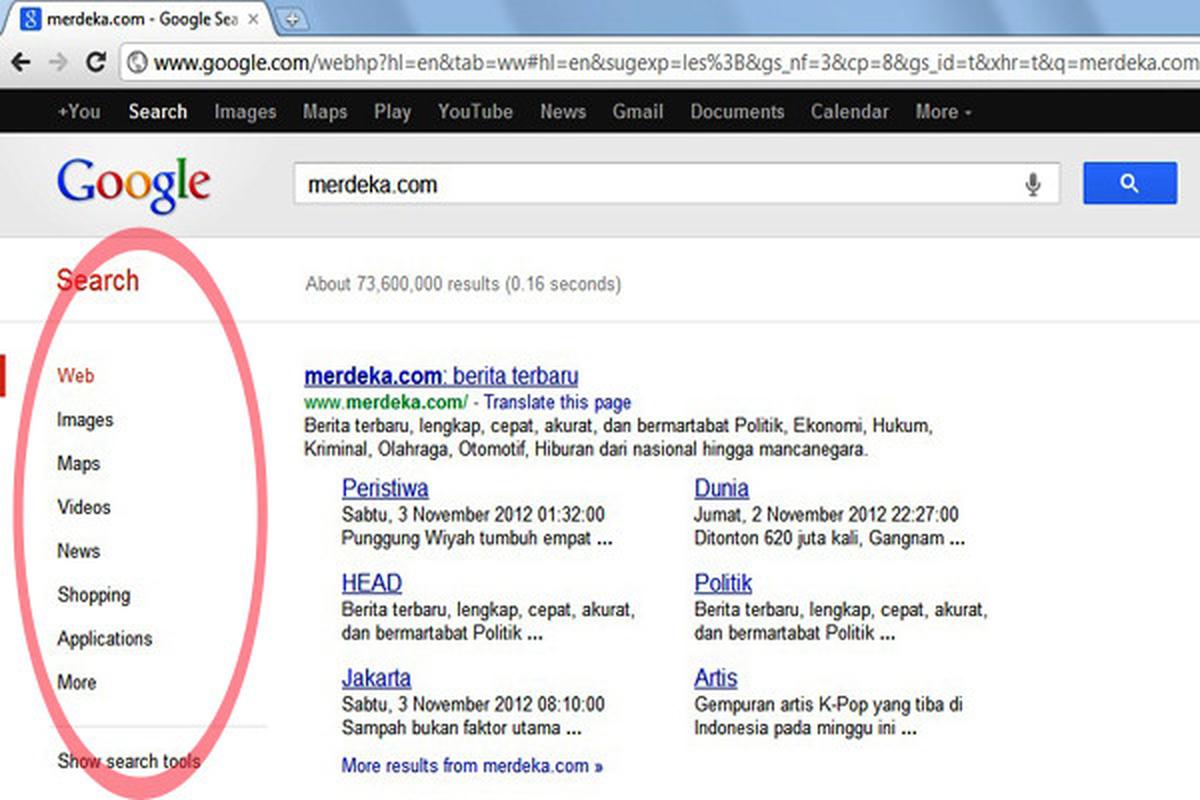
Task: Select Shopping in the left sidebar
Action: pos(94,595)
